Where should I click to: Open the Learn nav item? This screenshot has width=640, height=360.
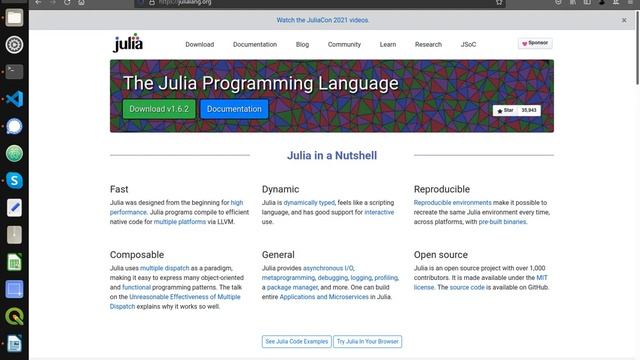388,44
